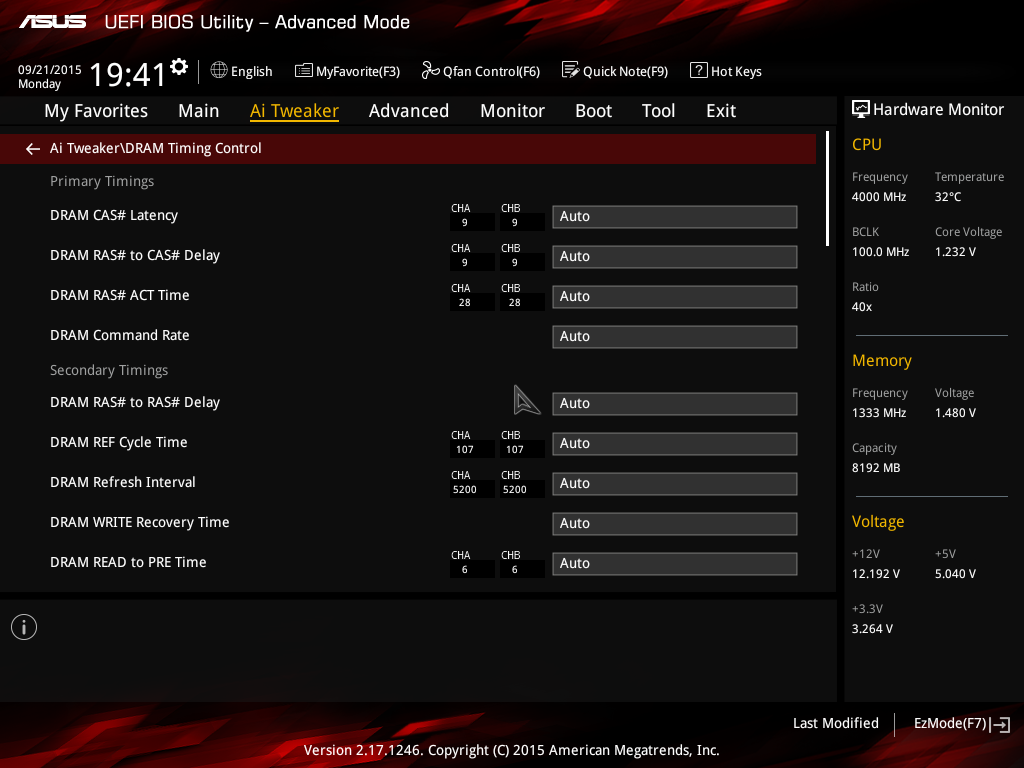Go to the Advanced tab
The image size is (1024, 768).
coord(409,111)
